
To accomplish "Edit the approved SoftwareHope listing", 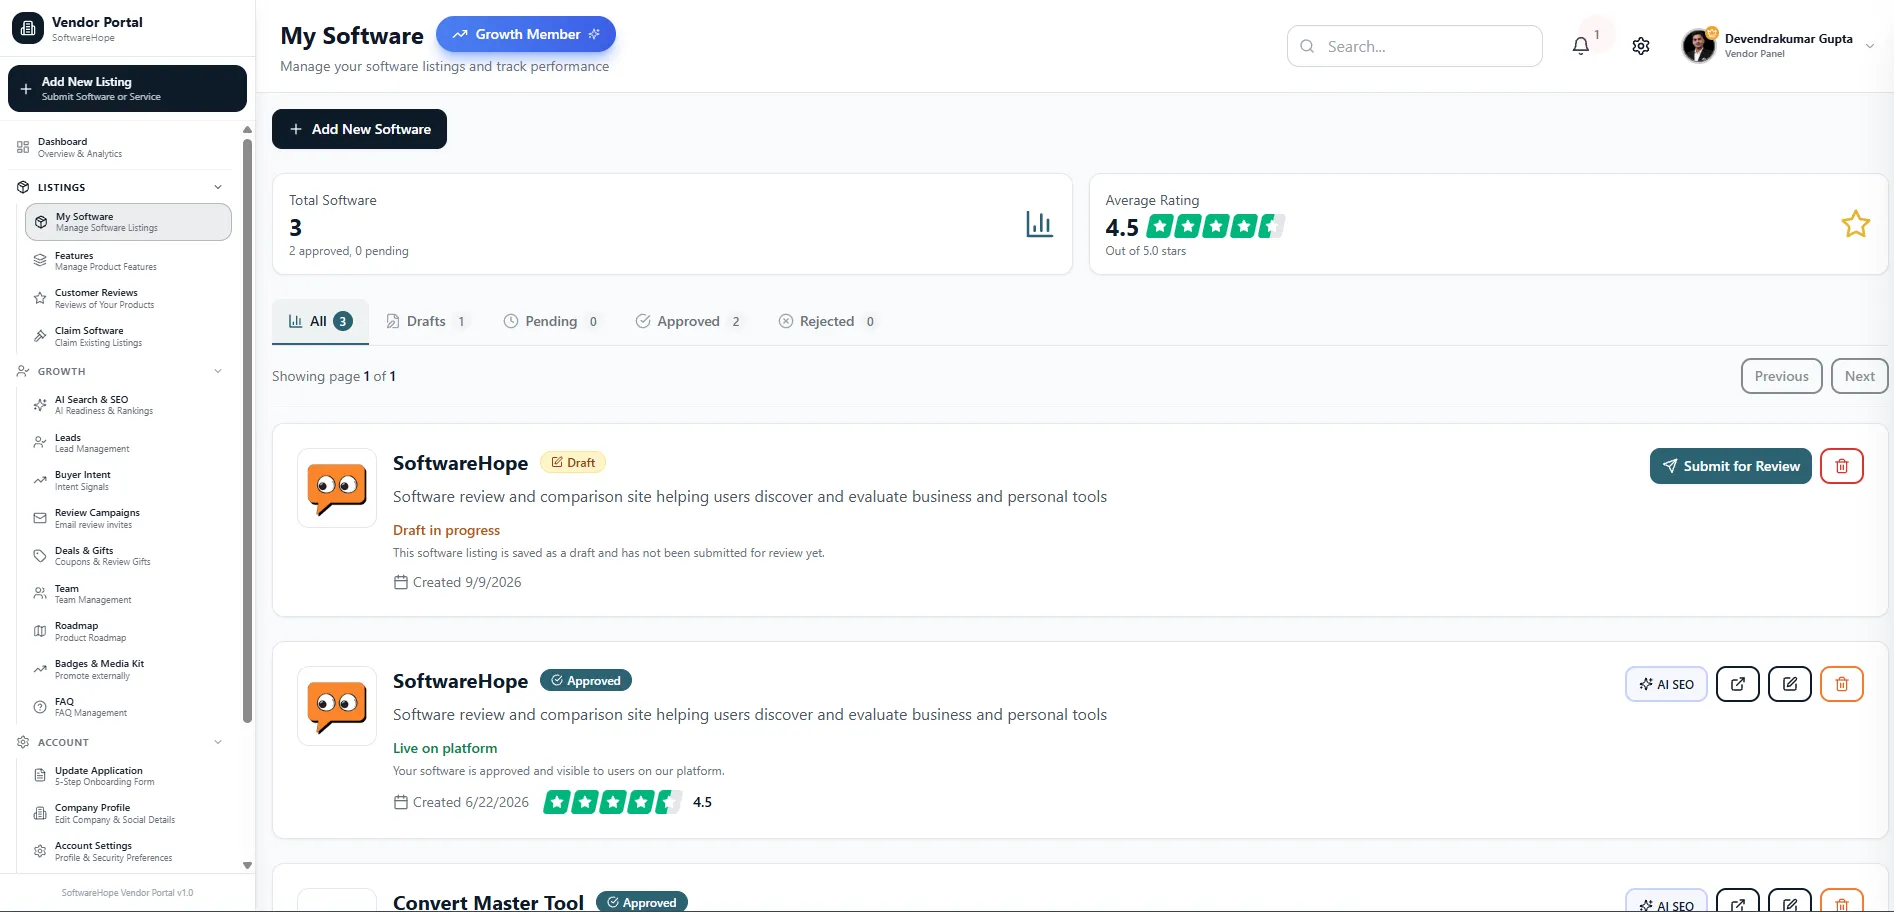I will pyautogui.click(x=1790, y=684).
